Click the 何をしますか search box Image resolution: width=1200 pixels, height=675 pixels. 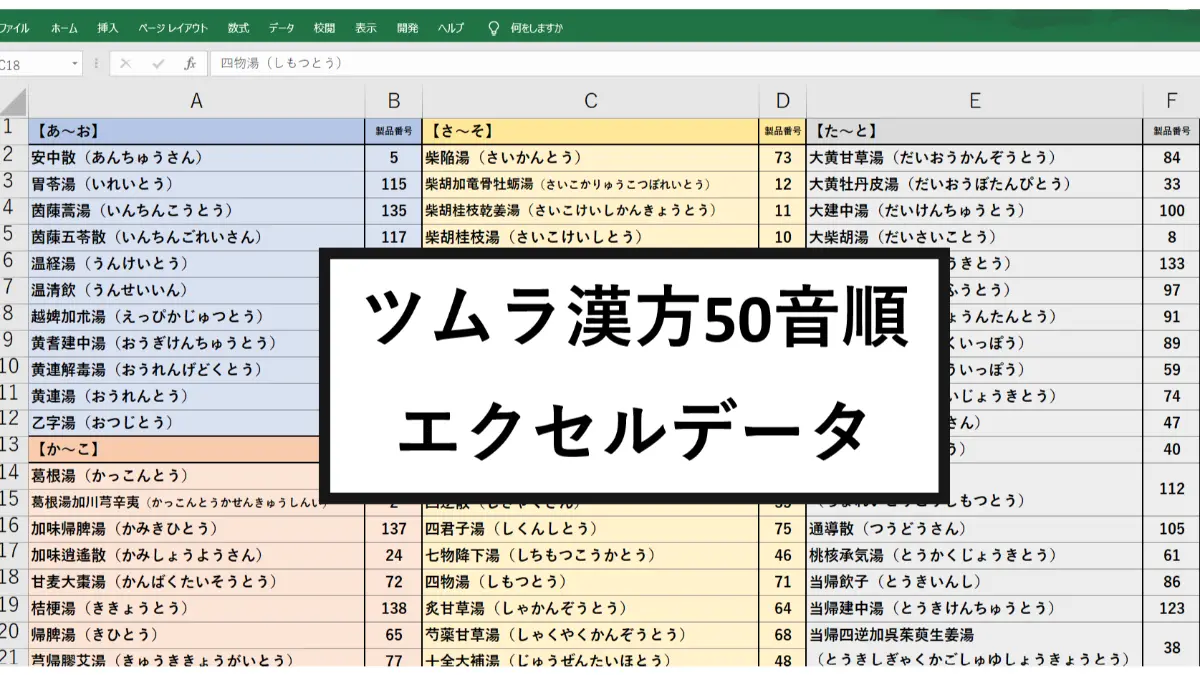coord(537,29)
